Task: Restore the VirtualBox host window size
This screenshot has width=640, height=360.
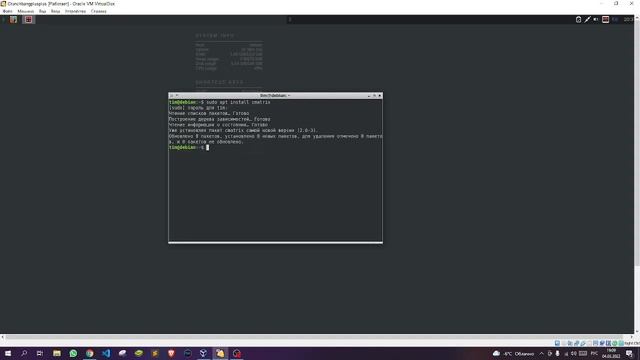Action: [616, 4]
